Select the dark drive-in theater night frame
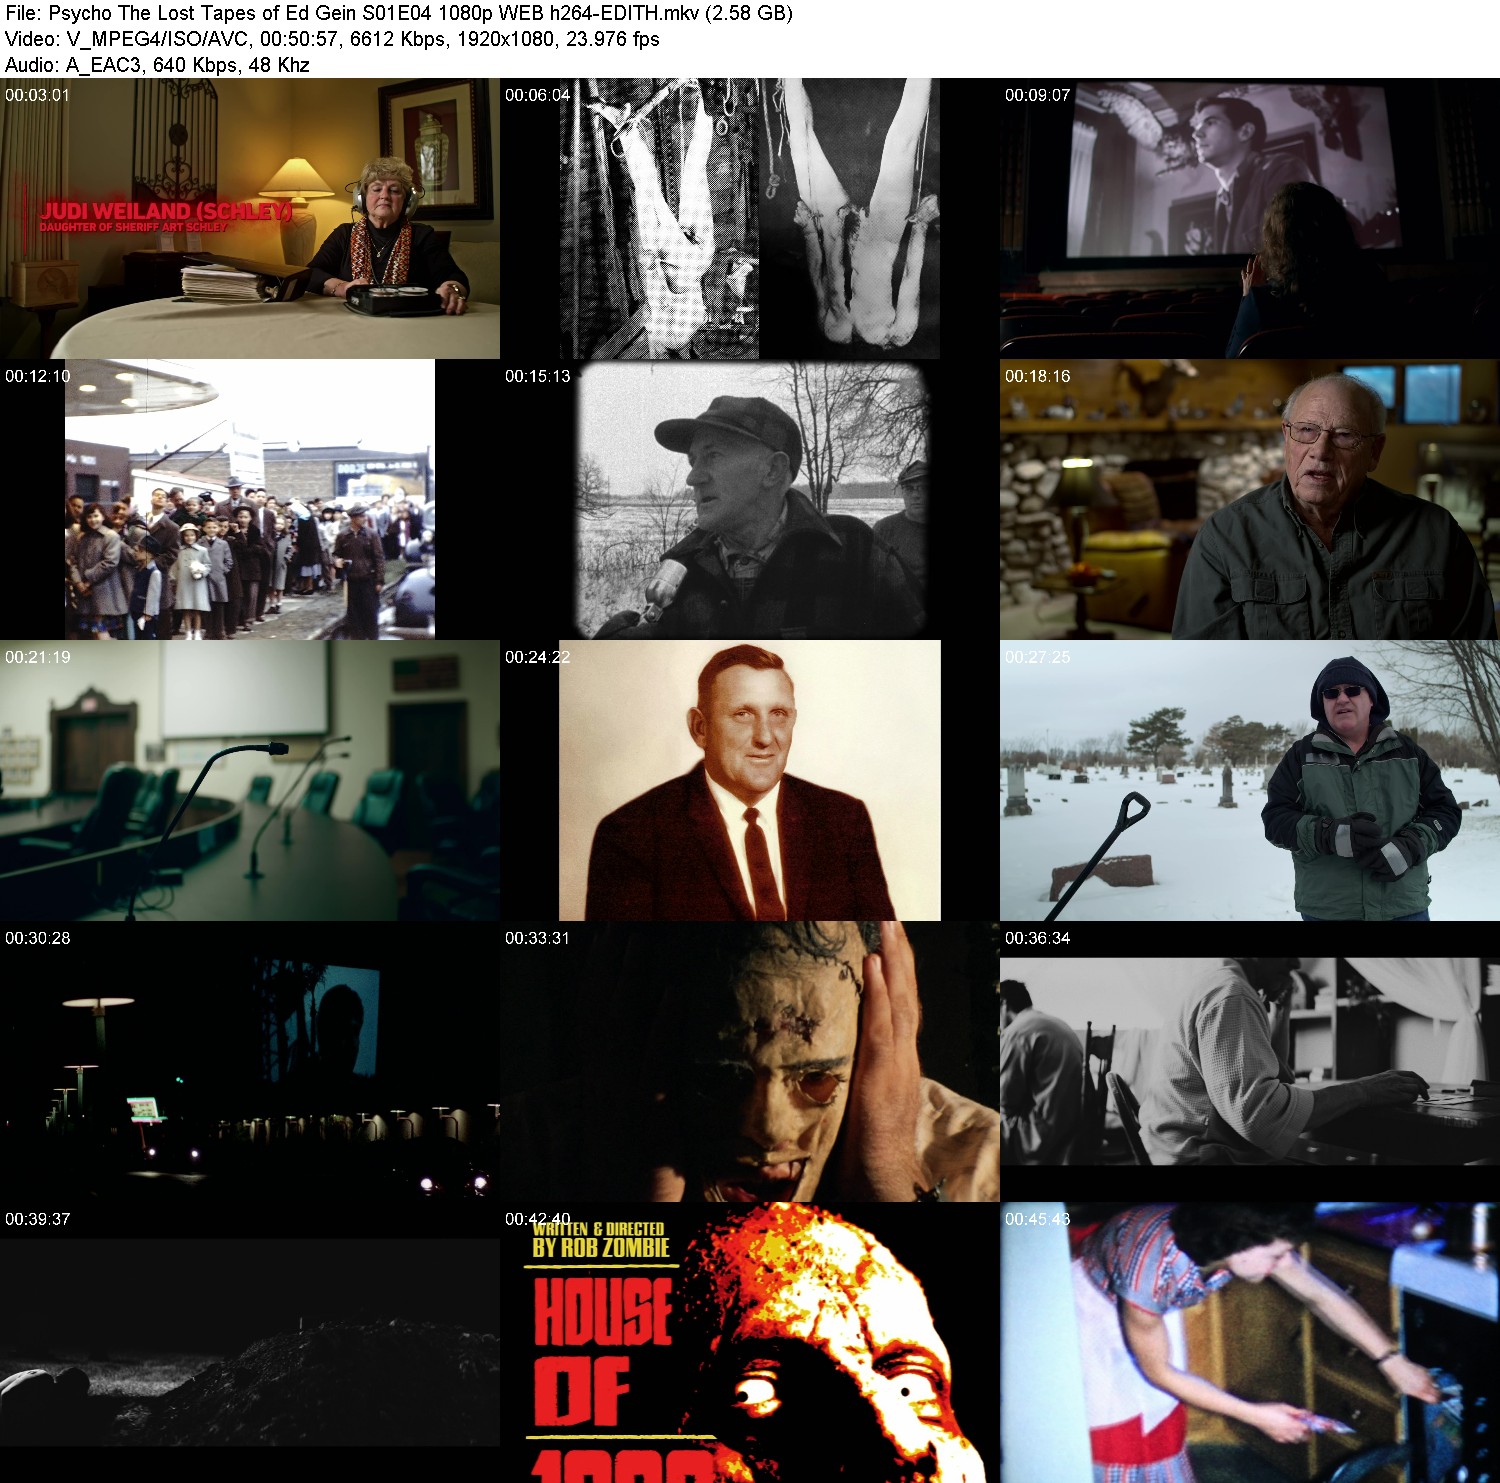 click(250, 1062)
